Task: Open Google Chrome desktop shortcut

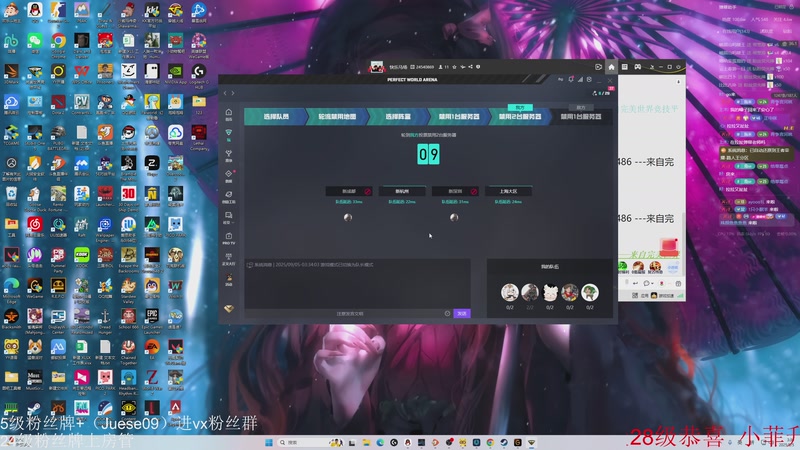Action: (x=58, y=44)
